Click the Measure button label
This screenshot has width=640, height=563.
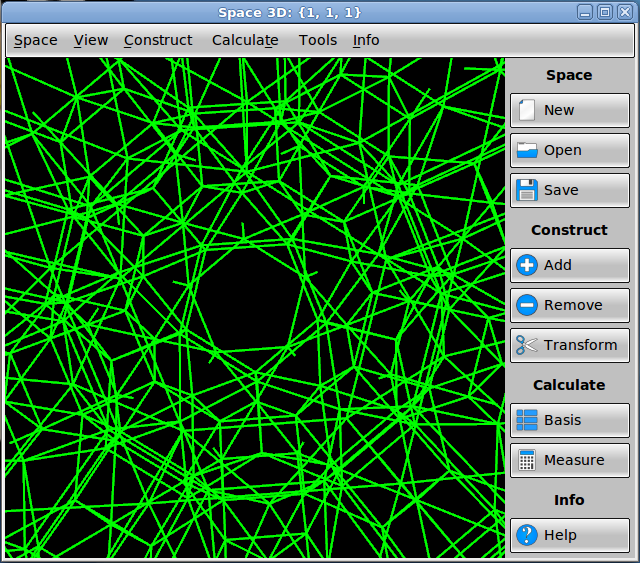click(574, 460)
